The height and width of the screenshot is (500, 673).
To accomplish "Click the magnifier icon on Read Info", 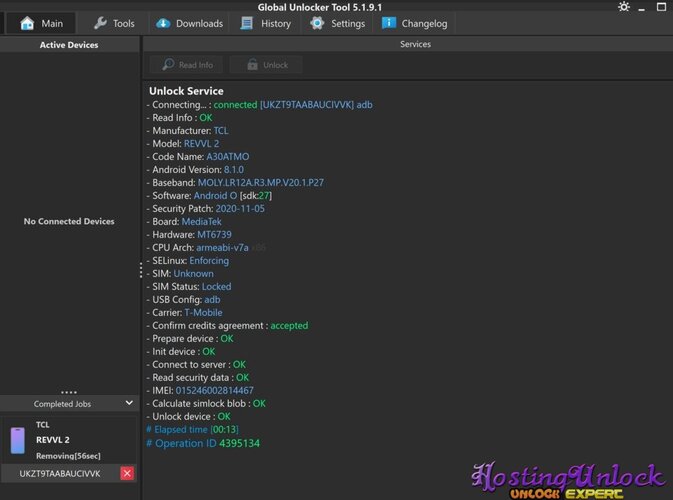I will point(168,64).
